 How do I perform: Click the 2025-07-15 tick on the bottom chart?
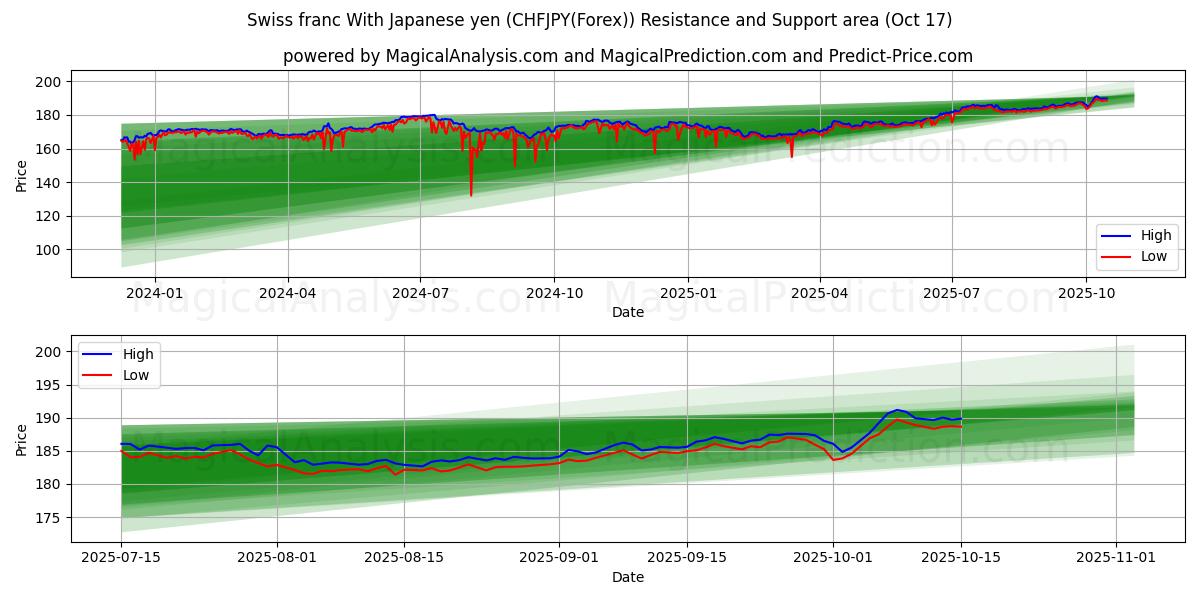pos(121,559)
